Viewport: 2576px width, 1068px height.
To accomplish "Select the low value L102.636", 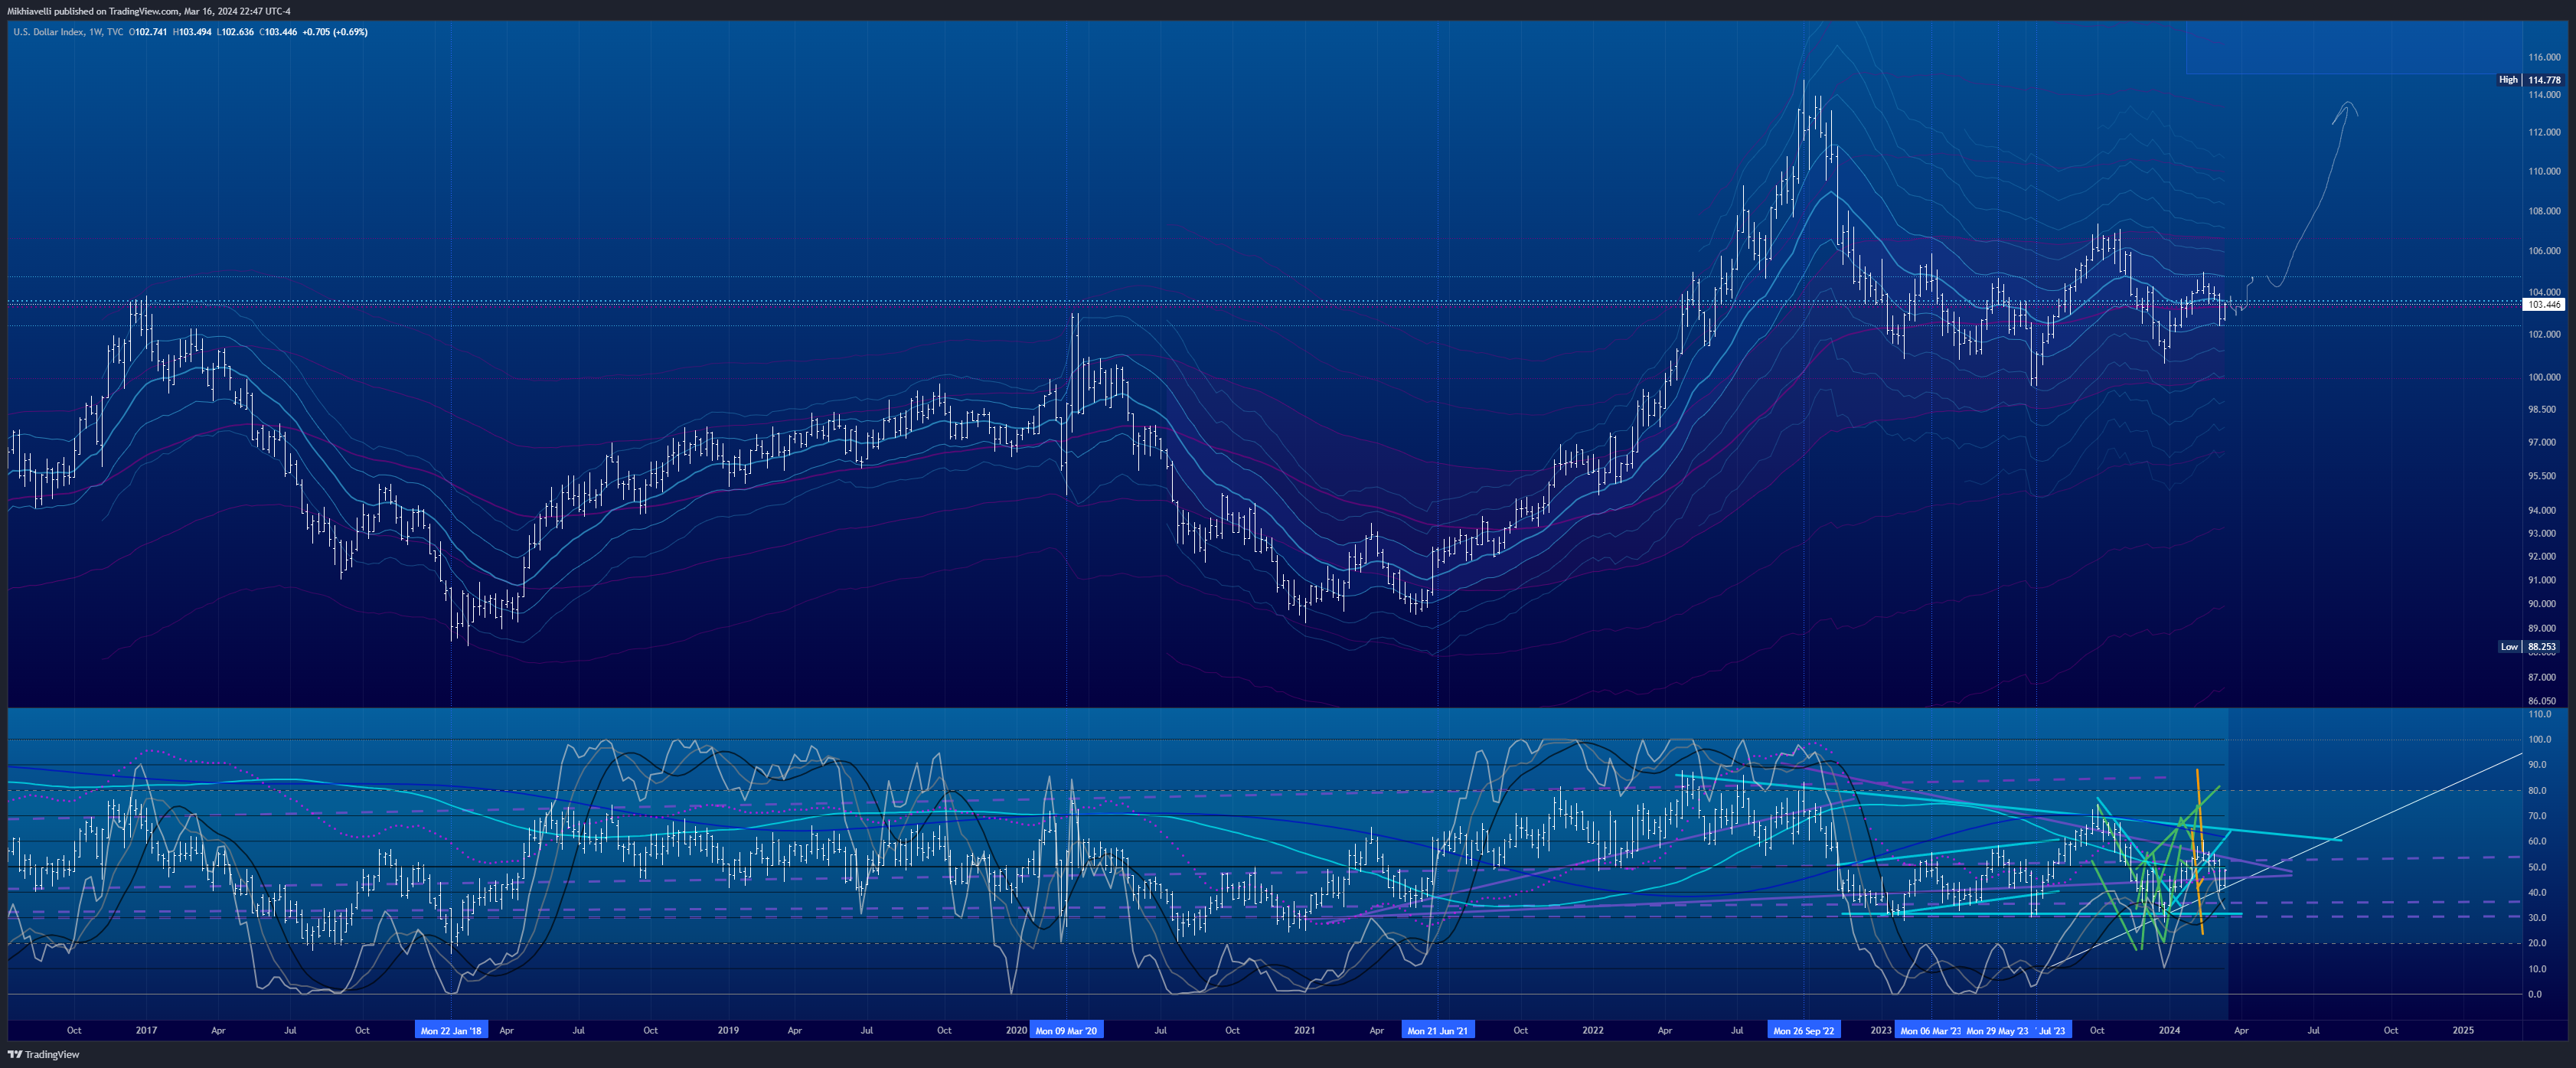I will [x=235, y=32].
